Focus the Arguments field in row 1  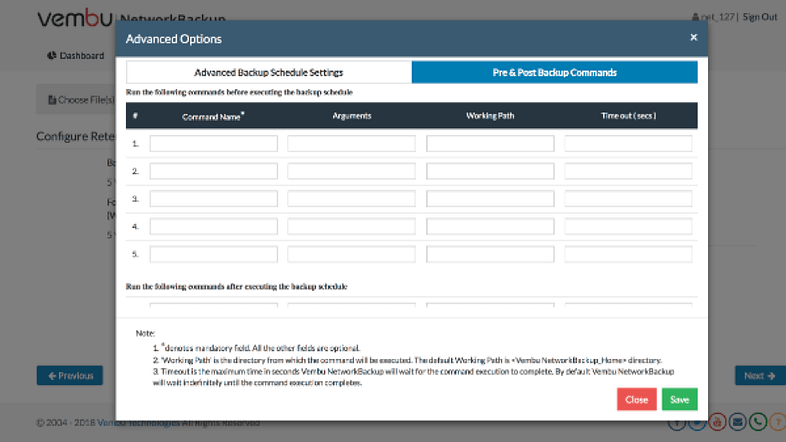[351, 144]
